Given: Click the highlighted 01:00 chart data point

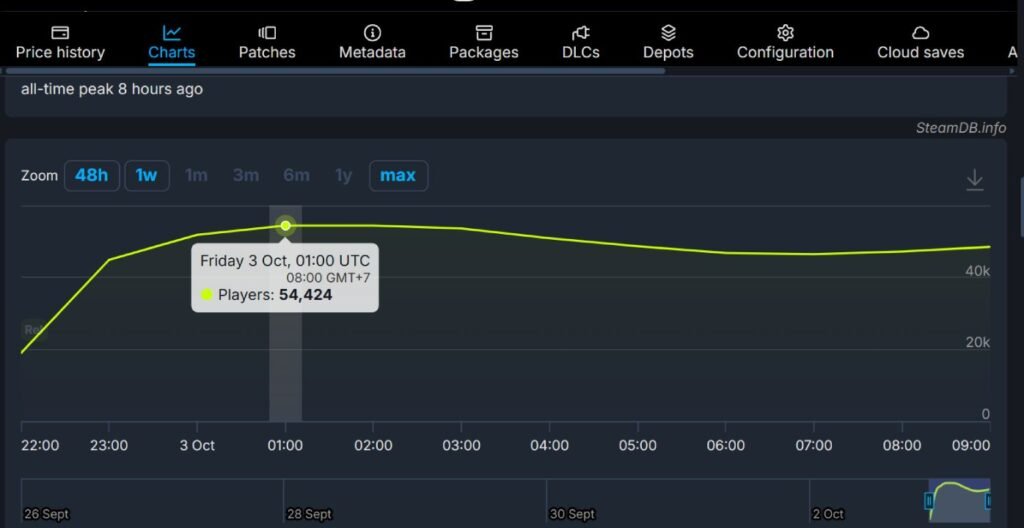Looking at the screenshot, I should [286, 226].
